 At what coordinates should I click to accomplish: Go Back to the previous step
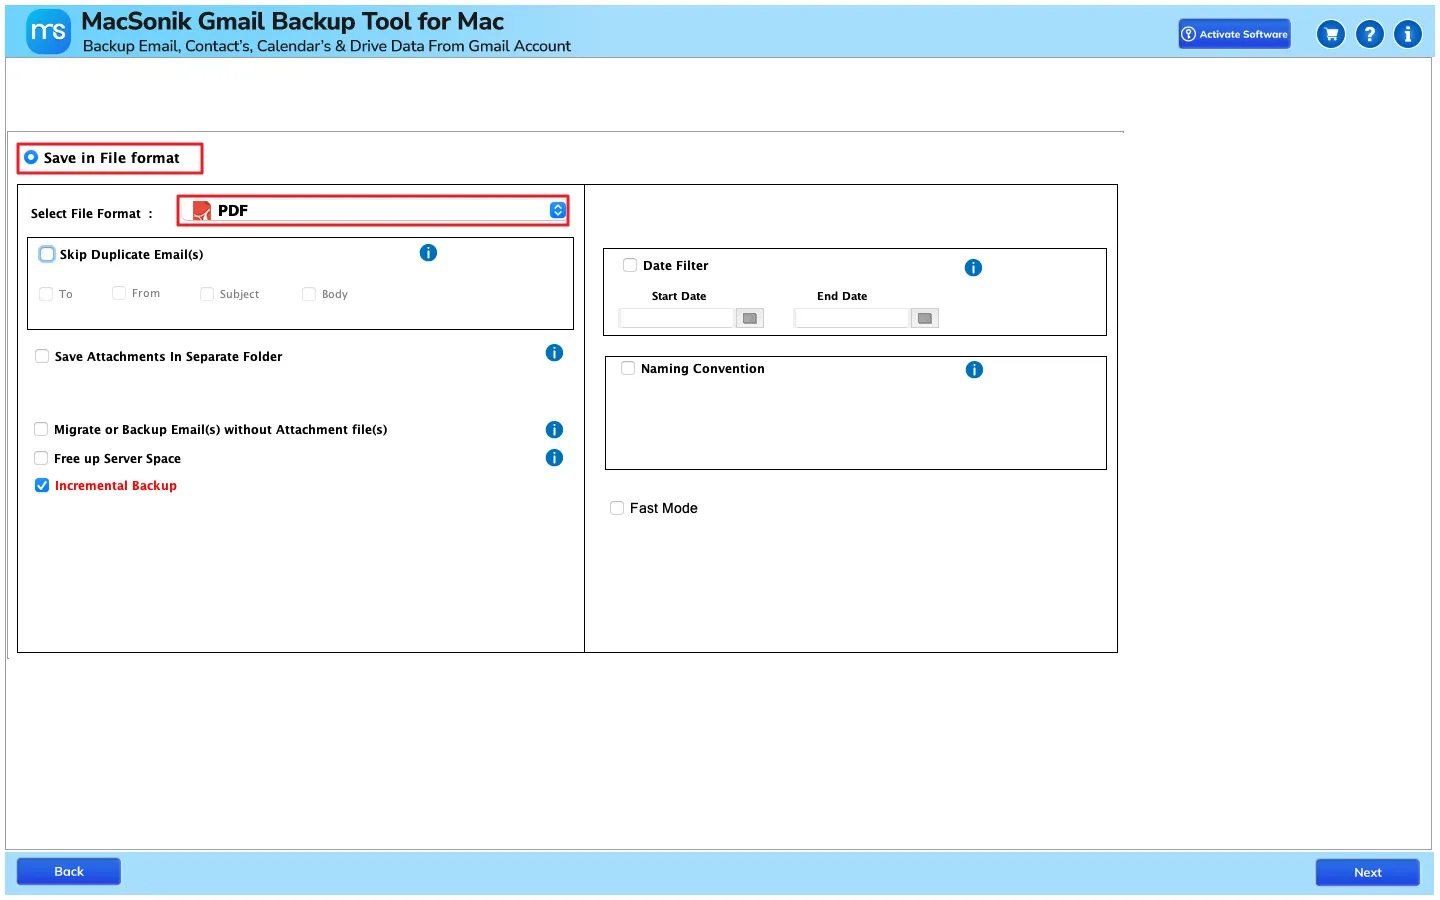[x=69, y=871]
